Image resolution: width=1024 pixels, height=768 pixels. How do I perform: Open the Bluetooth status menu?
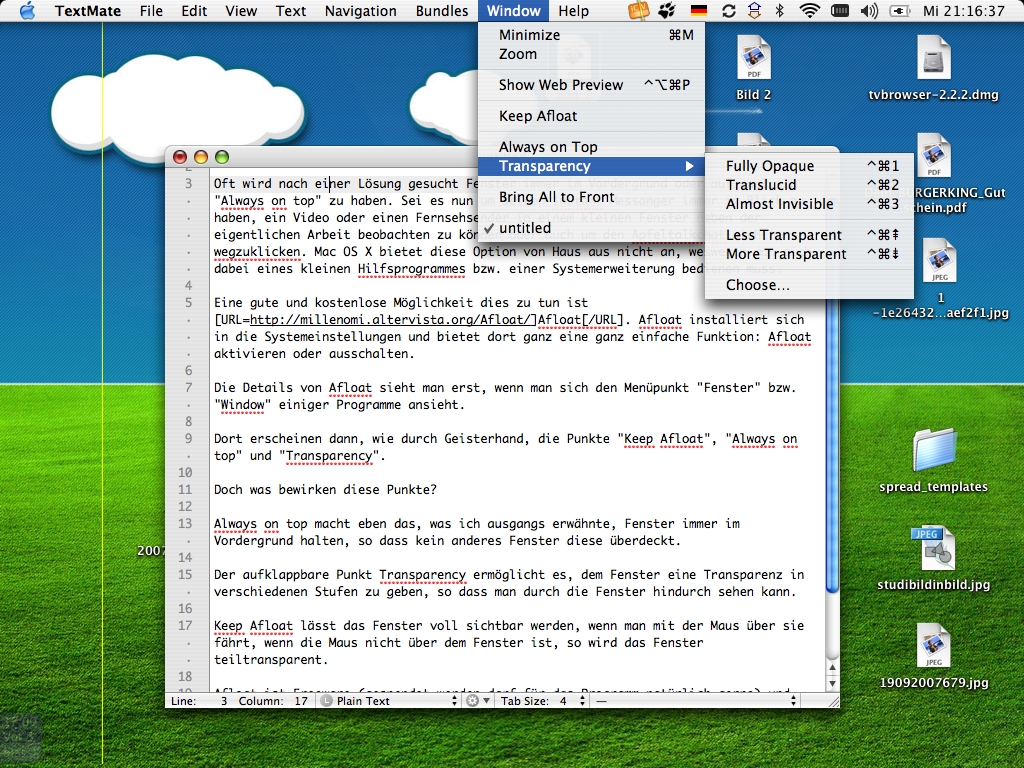coord(779,10)
